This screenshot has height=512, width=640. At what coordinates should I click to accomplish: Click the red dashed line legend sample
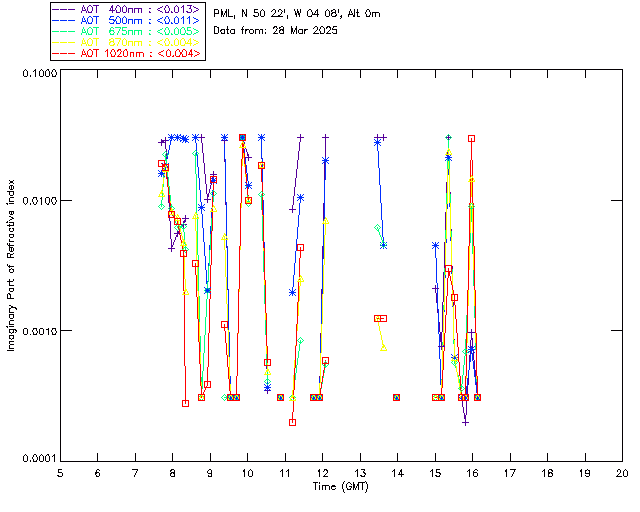click(x=64, y=53)
